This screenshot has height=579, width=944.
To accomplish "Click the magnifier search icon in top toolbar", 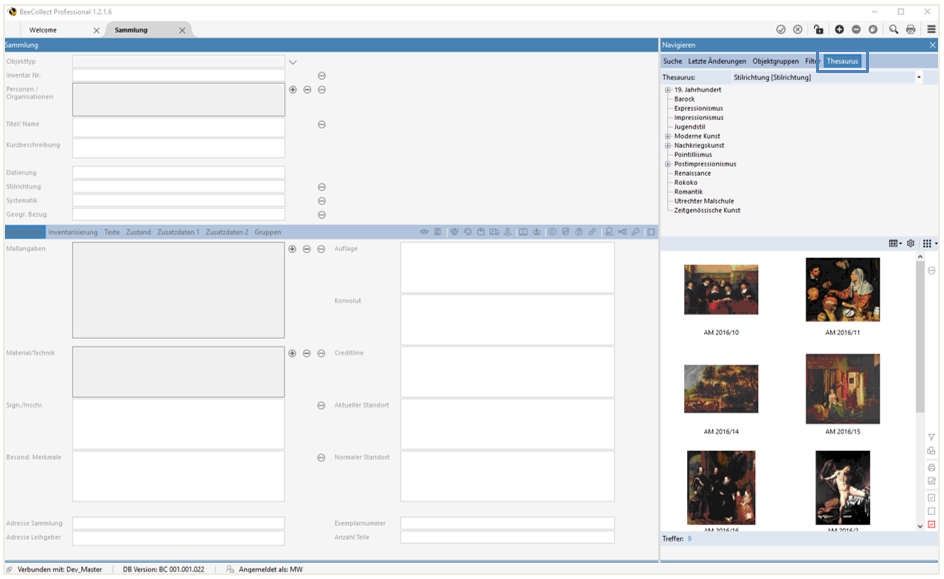I will click(x=894, y=30).
